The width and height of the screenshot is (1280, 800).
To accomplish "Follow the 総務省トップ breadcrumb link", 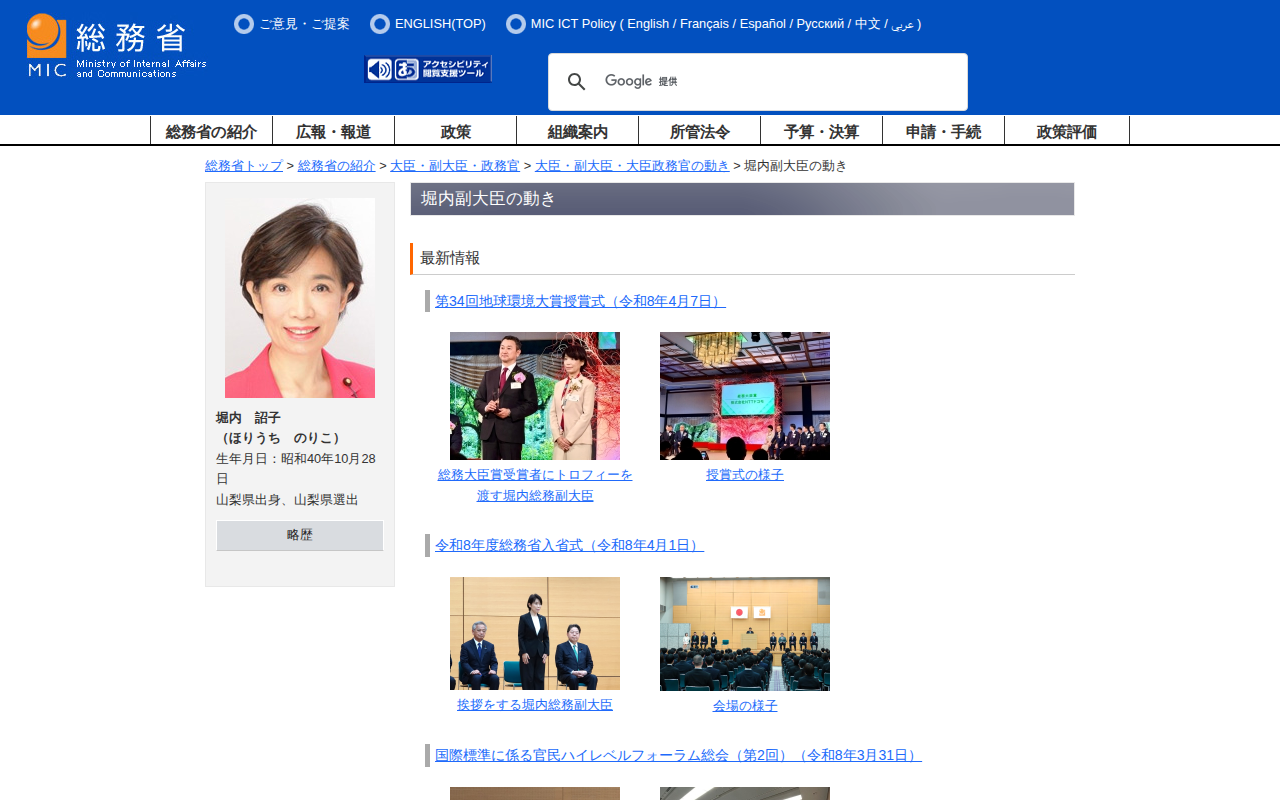I will coord(244,166).
